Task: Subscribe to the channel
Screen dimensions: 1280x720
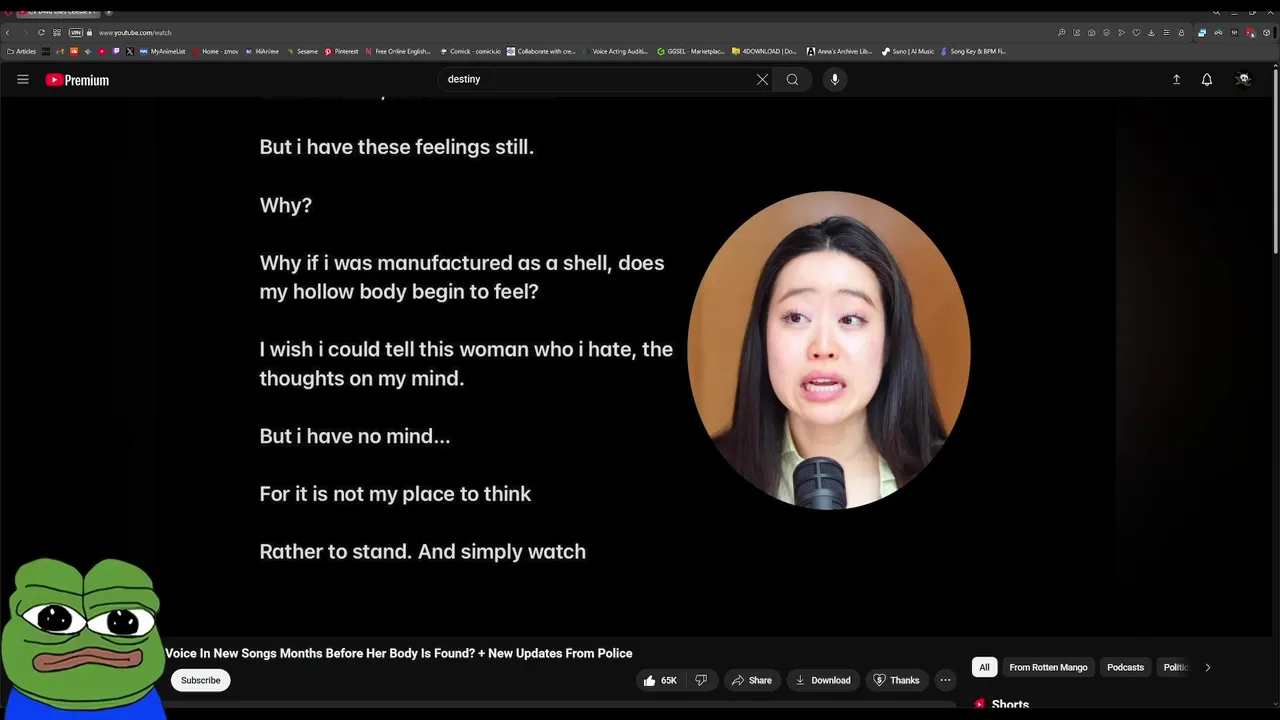Action: pos(200,680)
